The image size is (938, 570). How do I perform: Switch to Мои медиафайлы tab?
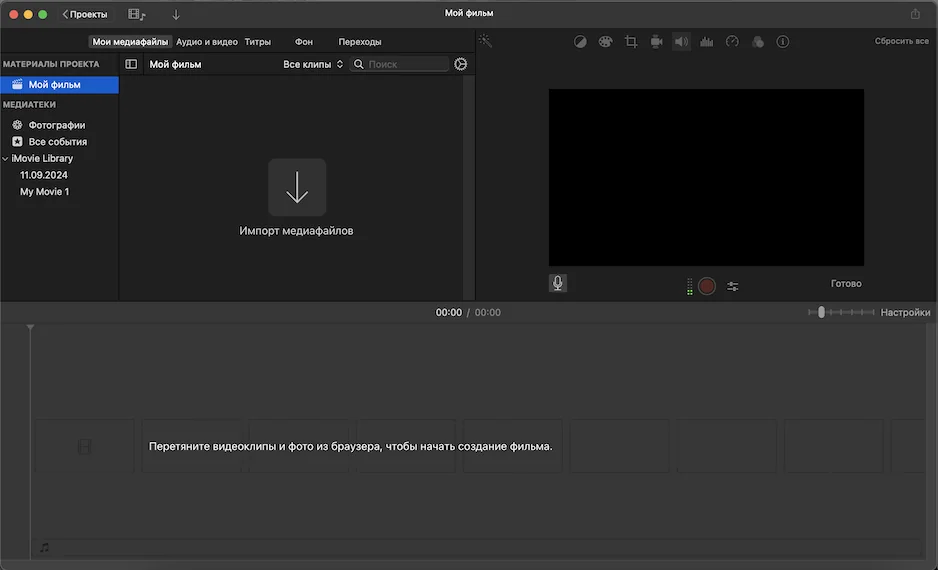[130, 42]
